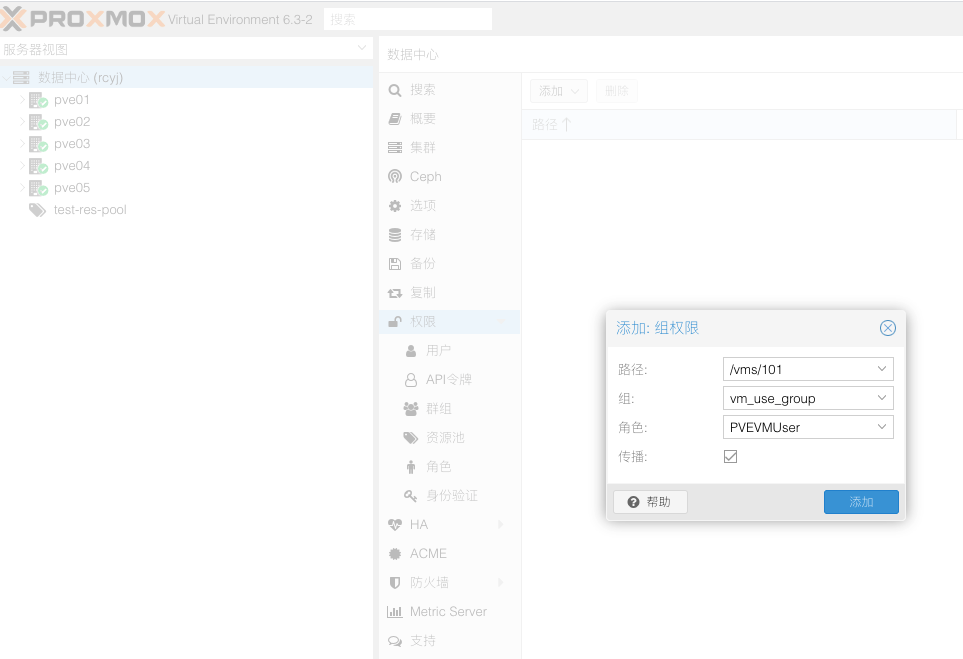
Task: Click the cluster icon for 集群
Action: pos(395,148)
